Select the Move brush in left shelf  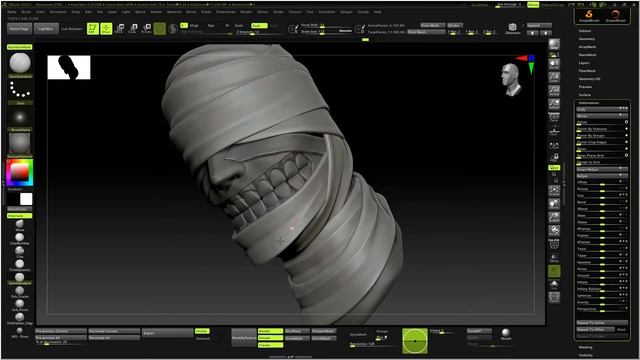click(x=20, y=225)
